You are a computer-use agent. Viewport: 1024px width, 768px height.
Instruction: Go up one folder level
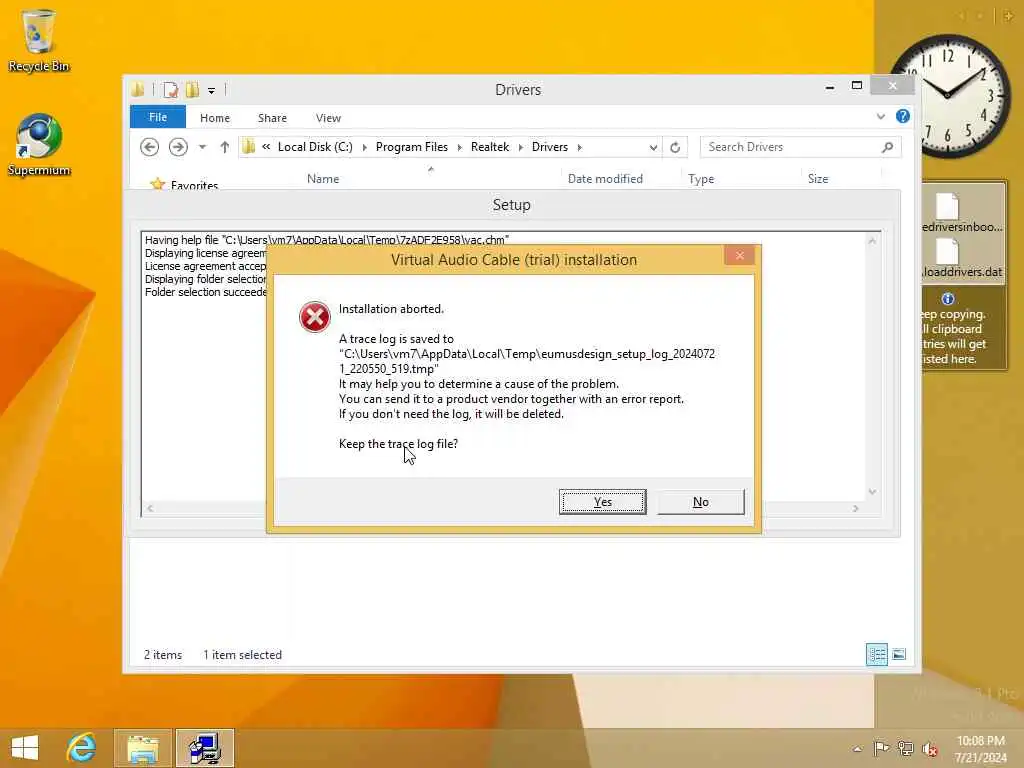(x=225, y=147)
